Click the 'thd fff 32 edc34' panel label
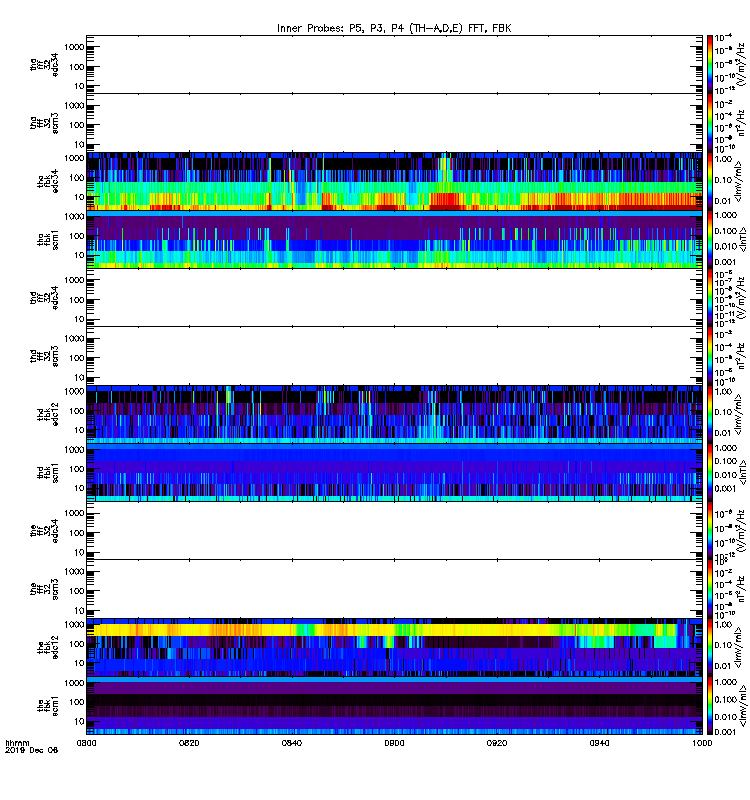This screenshot has width=750, height=800. tap(44, 298)
